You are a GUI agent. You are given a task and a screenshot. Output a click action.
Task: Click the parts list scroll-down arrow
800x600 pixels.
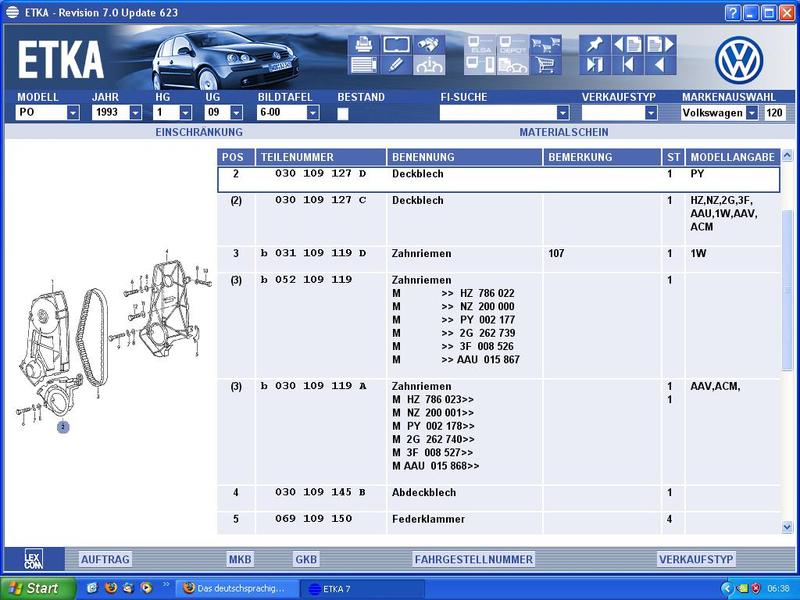(787, 527)
